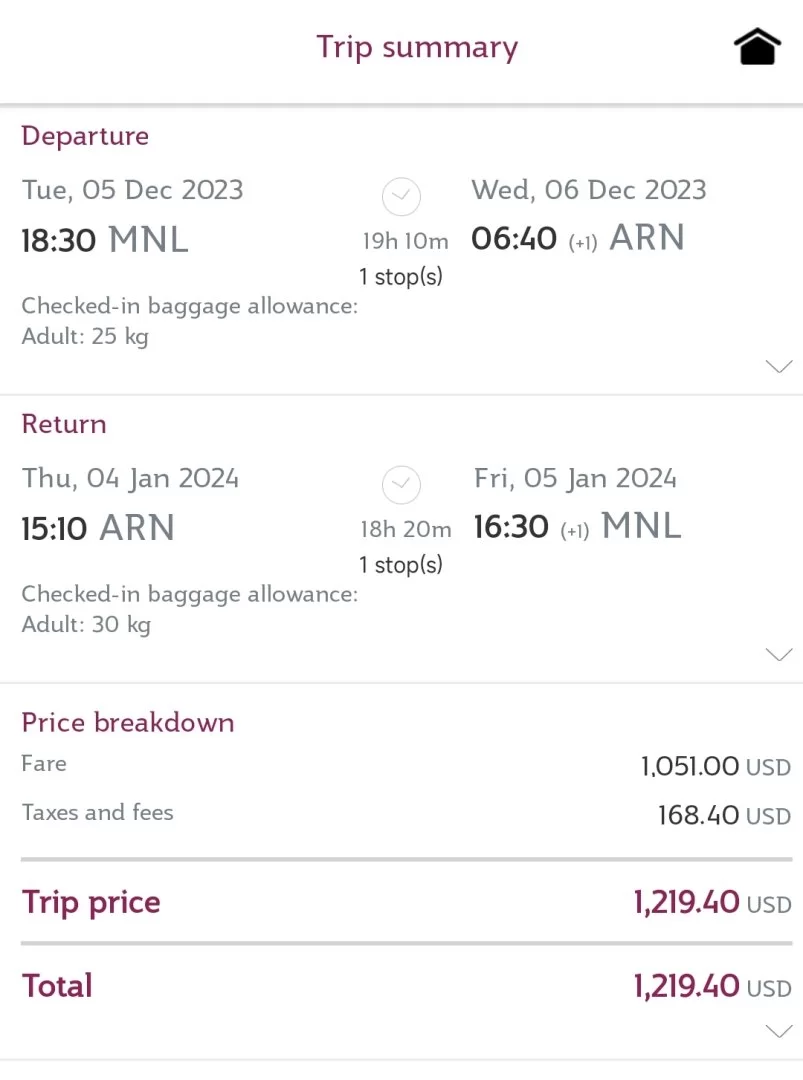This screenshot has width=803, height=1080.
Task: Select the 15:10 ARN return departure time
Action: [98, 528]
